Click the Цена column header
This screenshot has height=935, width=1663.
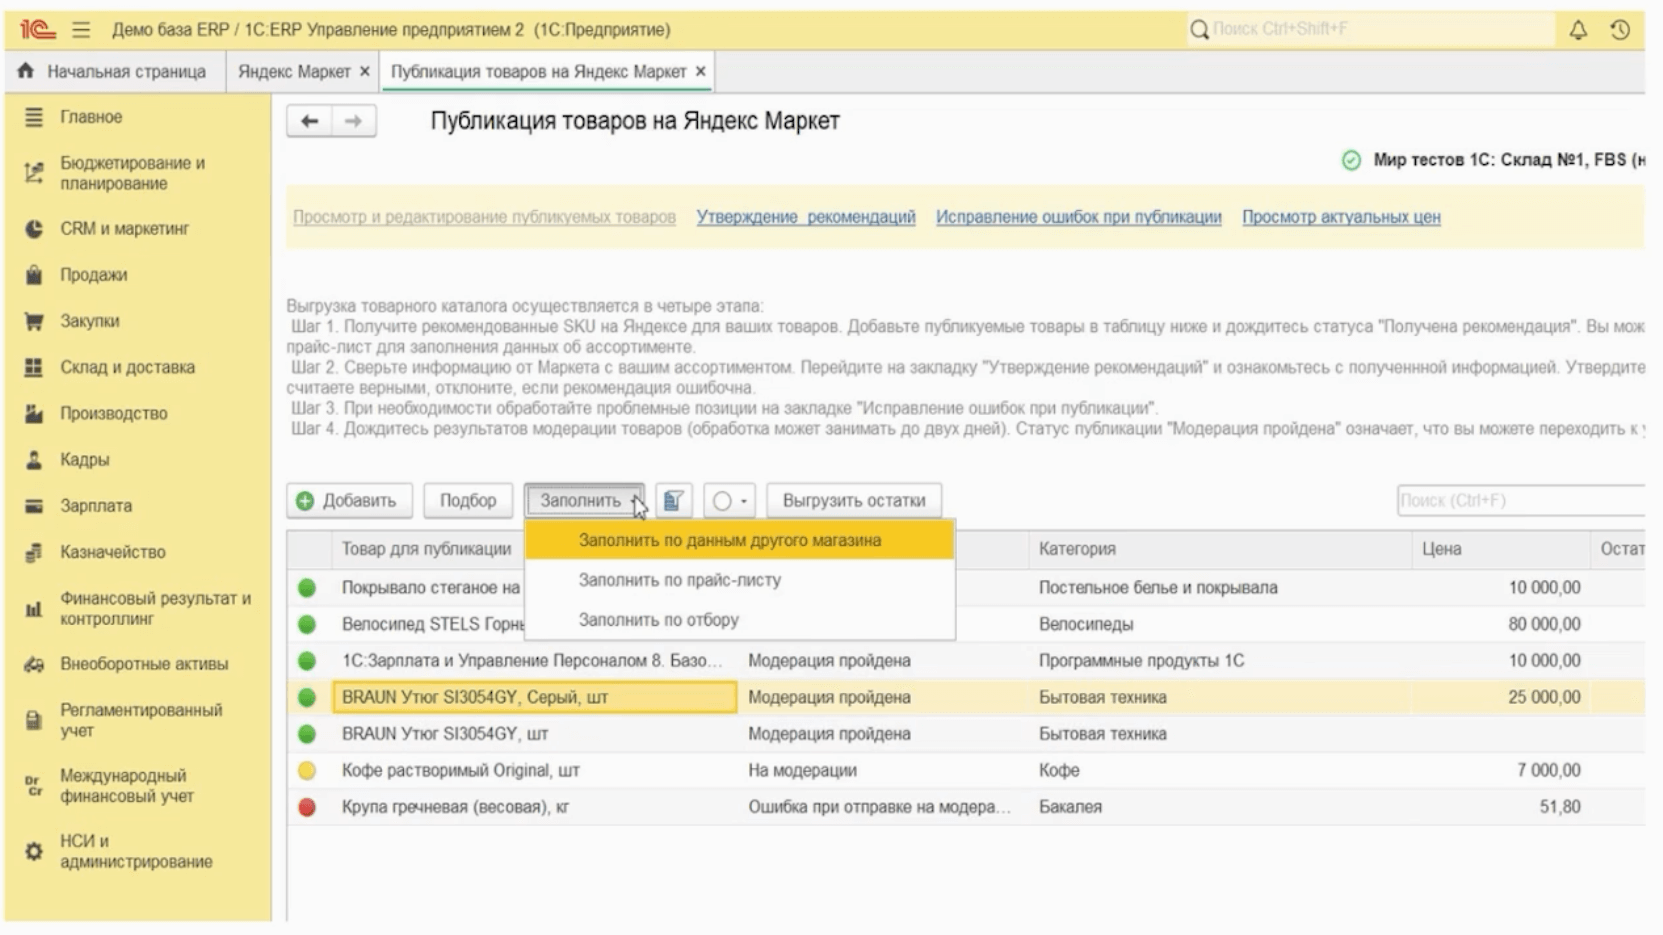pyautogui.click(x=1500, y=549)
